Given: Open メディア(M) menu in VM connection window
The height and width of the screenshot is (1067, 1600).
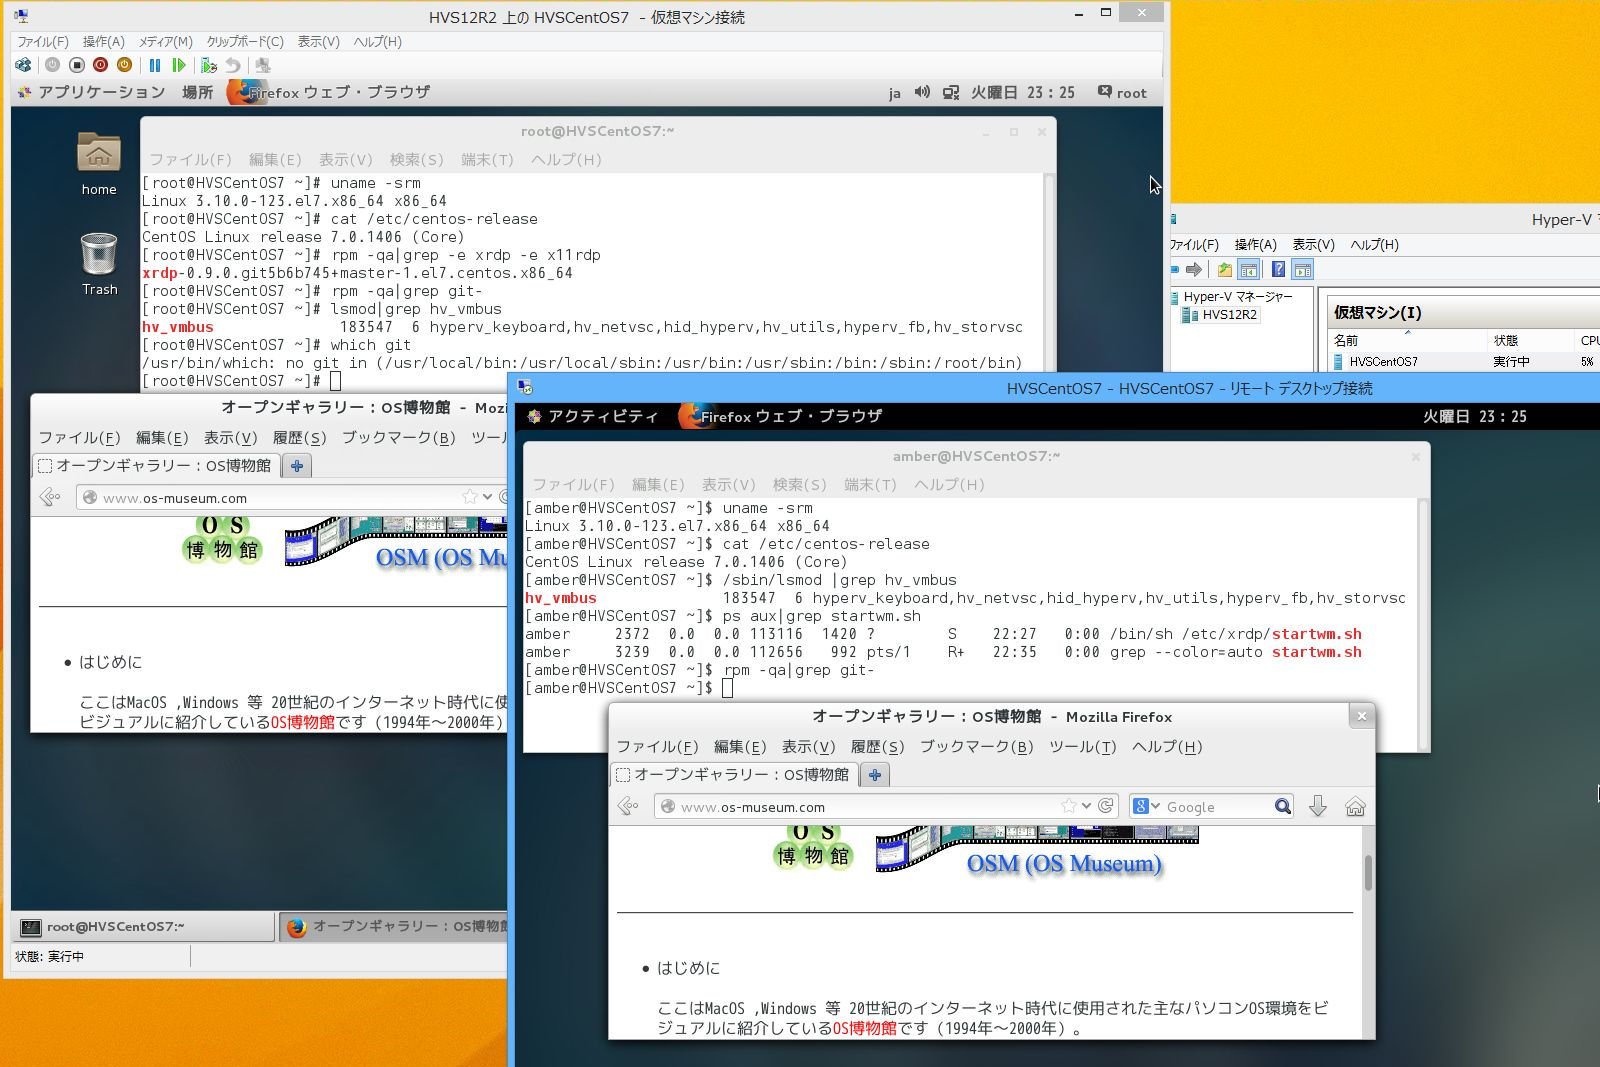Looking at the screenshot, I should click(165, 41).
